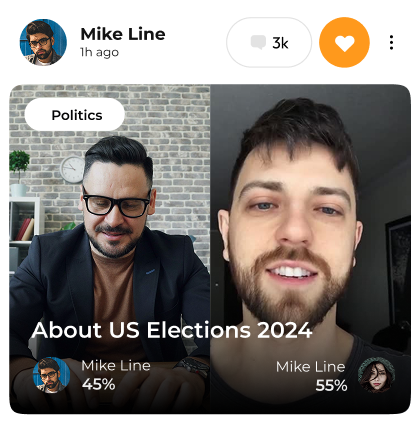Click the white heart inside the orange circle

(x=344, y=43)
